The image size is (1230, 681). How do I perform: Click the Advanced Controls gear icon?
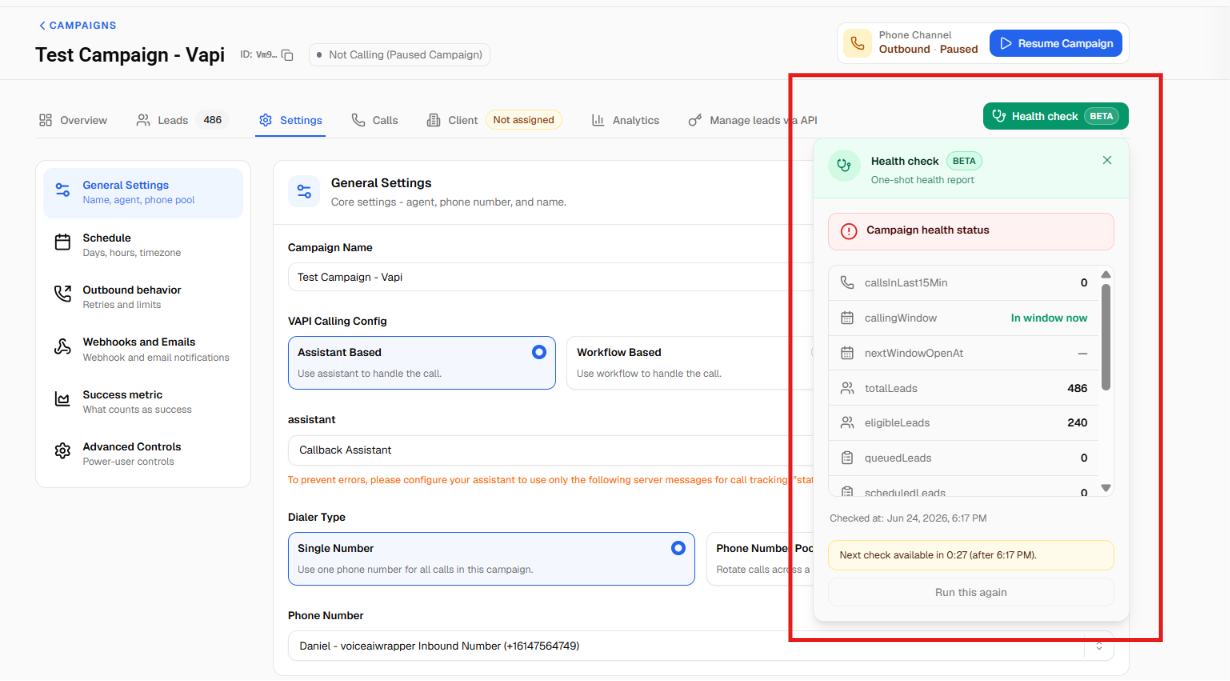tap(63, 451)
